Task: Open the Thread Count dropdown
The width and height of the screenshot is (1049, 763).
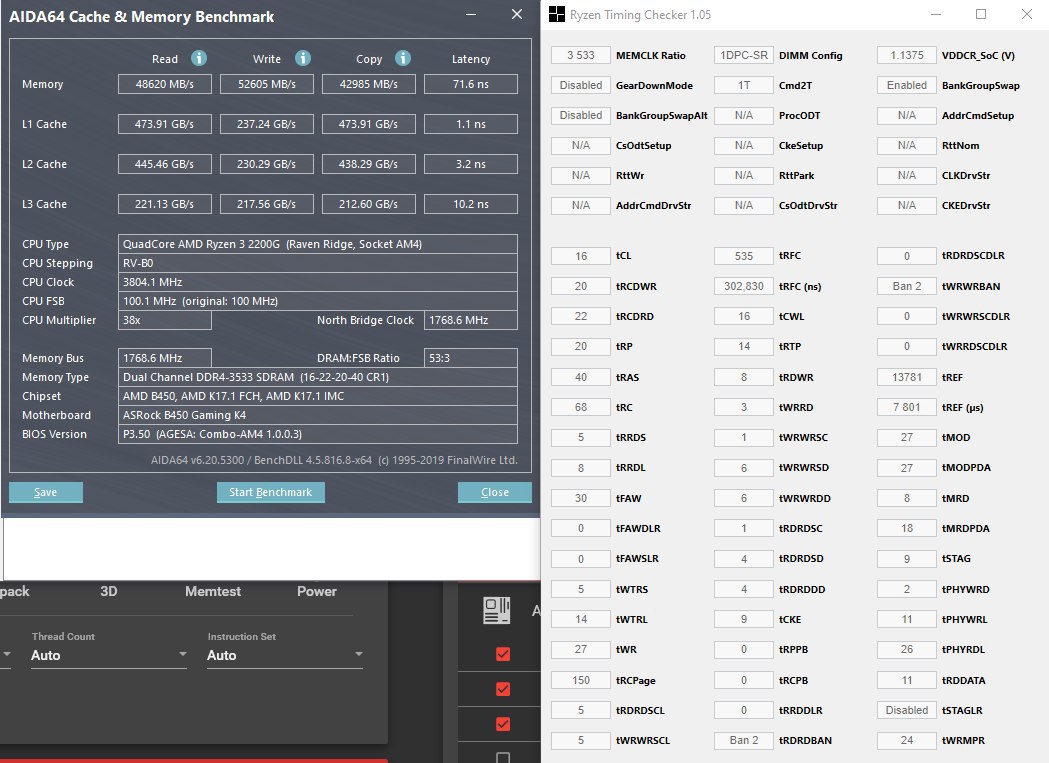Action: (109, 655)
